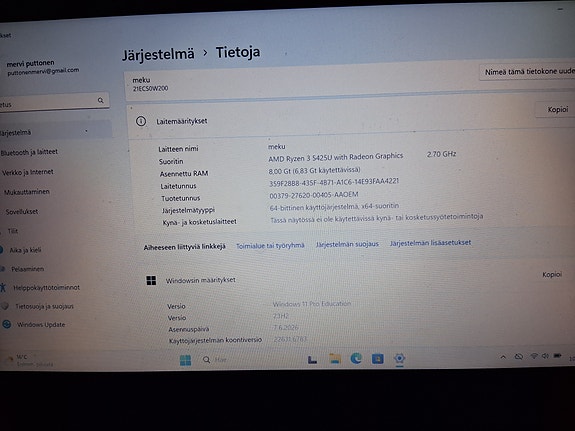The width and height of the screenshot is (575, 431).
Task: Click the Settings gear icon on the taskbar
Action: pyautogui.click(x=399, y=358)
